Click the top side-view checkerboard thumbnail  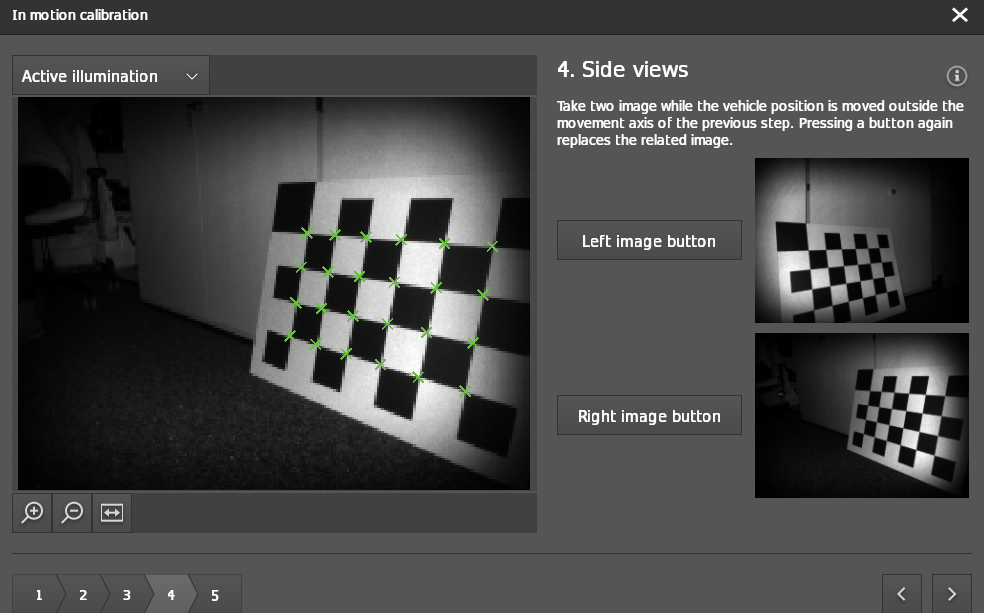pyautogui.click(x=861, y=240)
